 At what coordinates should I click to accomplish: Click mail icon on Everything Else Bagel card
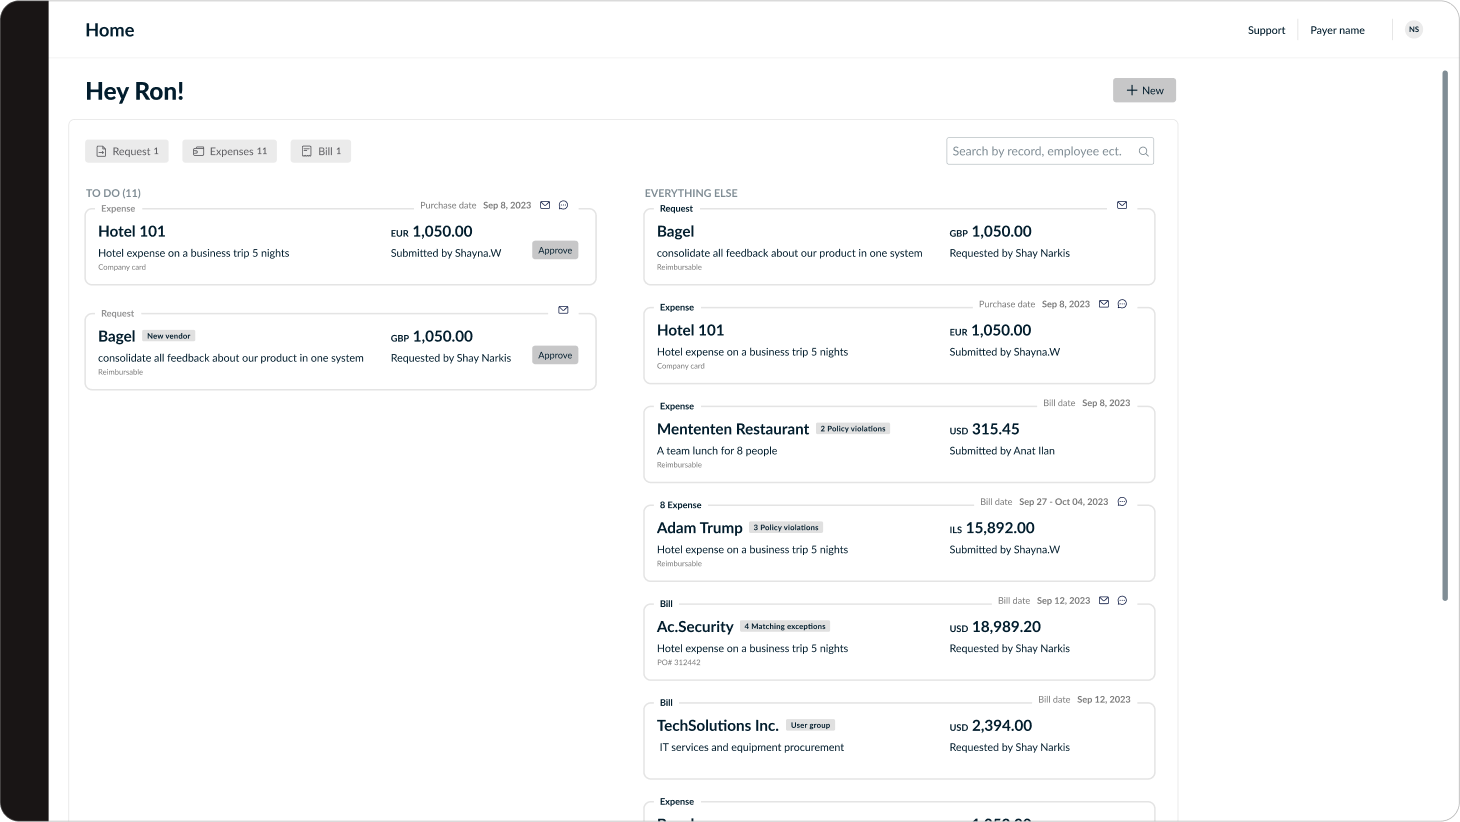[1122, 205]
